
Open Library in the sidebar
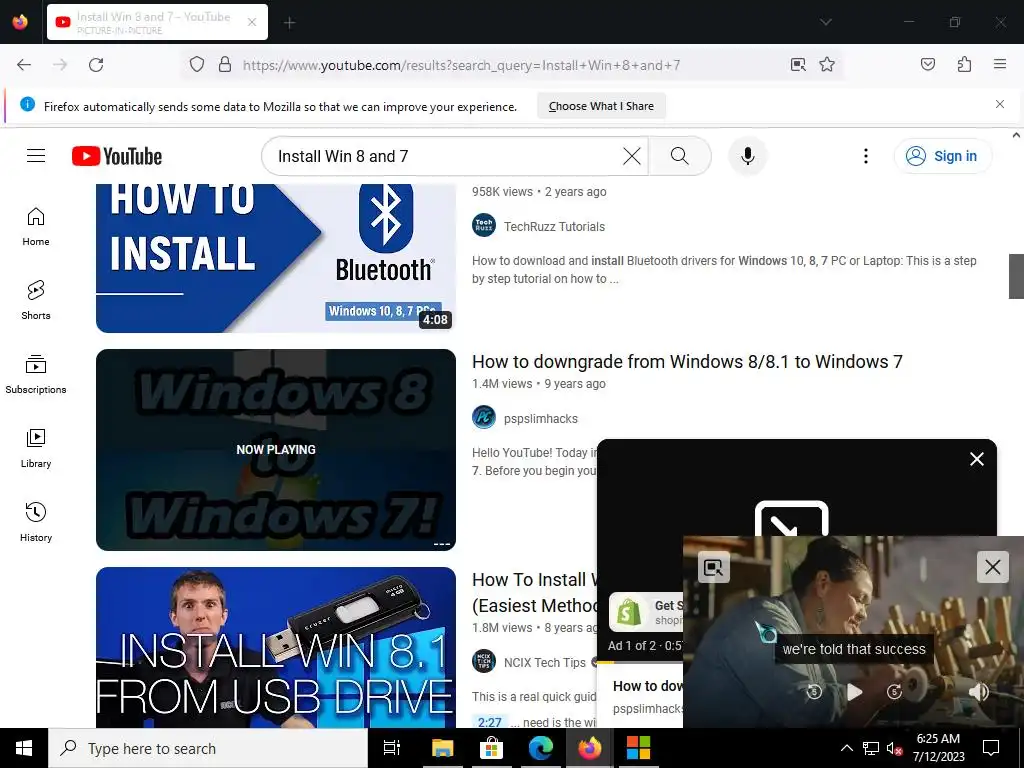coord(36,449)
